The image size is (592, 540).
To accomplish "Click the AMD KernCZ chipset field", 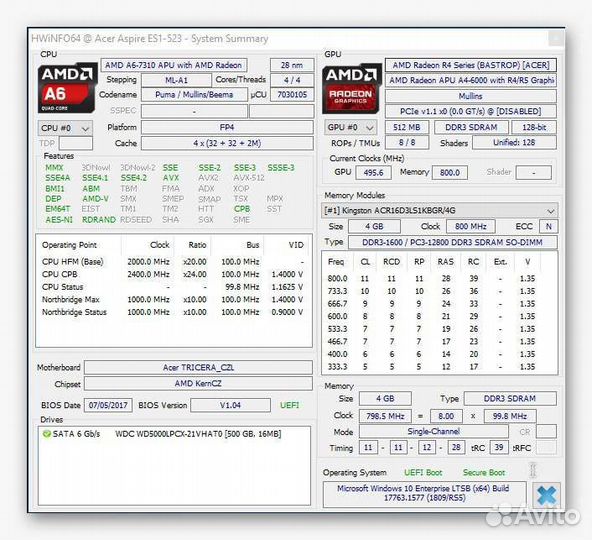I will pos(198,383).
